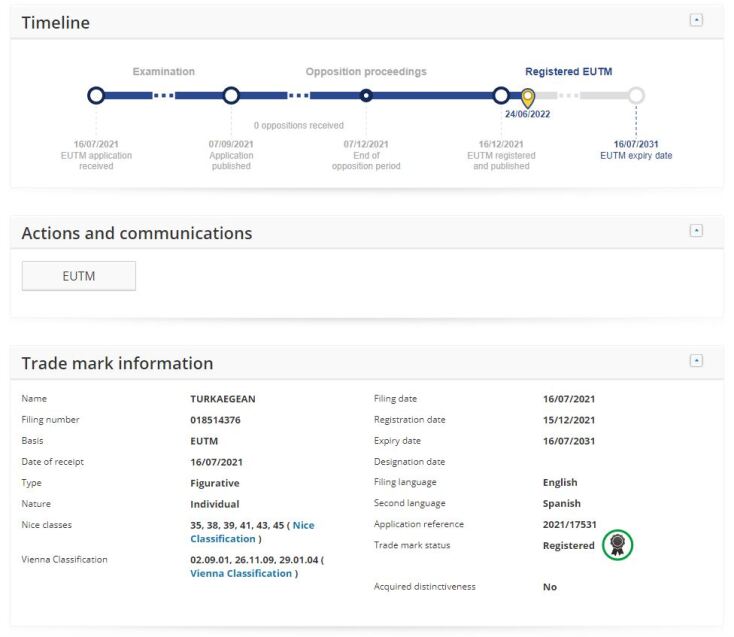Collapse the Actions and communications panel
This screenshot has height=637, width=734.
pos(696,231)
